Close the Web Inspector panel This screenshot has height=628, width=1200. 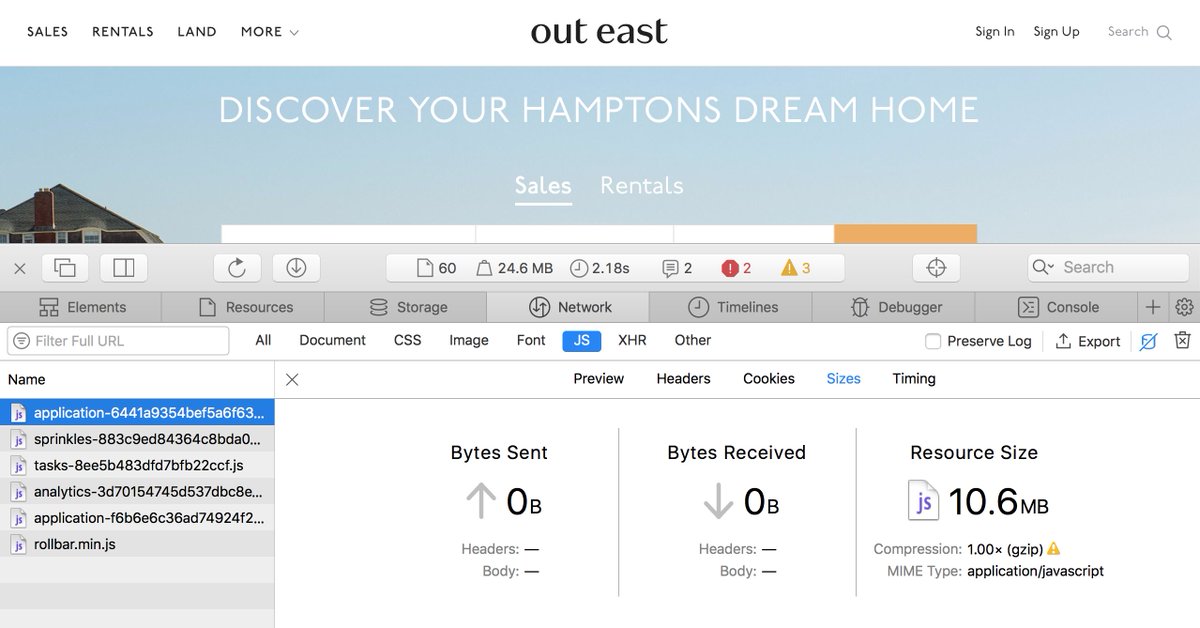pos(19,268)
